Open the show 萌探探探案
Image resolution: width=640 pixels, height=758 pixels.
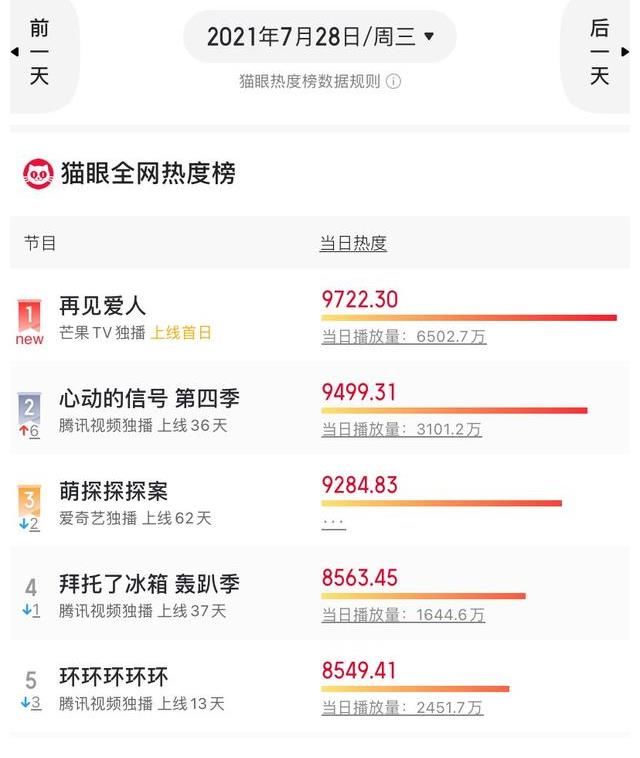point(114,491)
